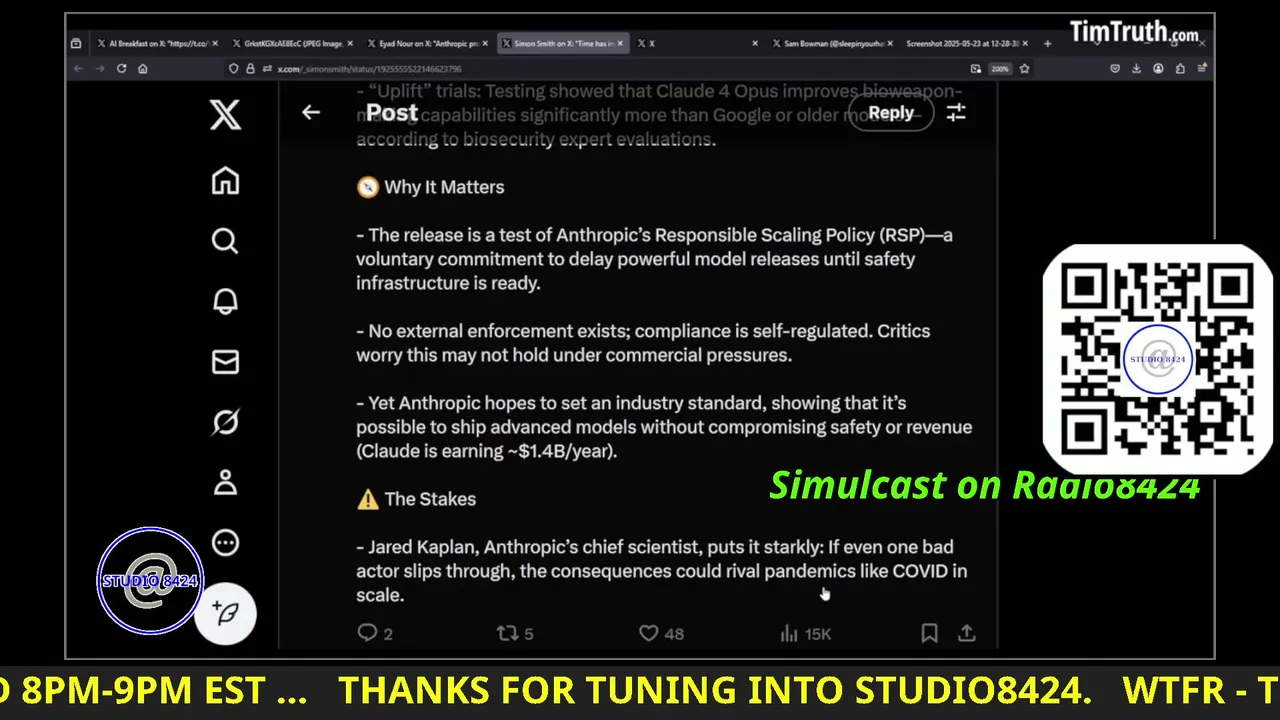Bookmark this page with the star icon

pos(1024,69)
